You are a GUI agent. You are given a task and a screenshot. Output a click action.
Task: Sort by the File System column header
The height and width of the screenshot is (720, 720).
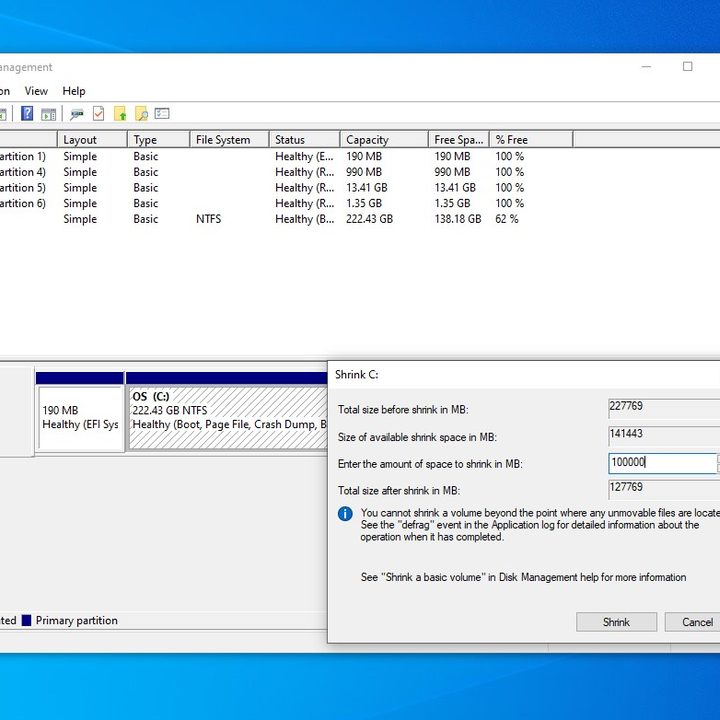pos(230,140)
